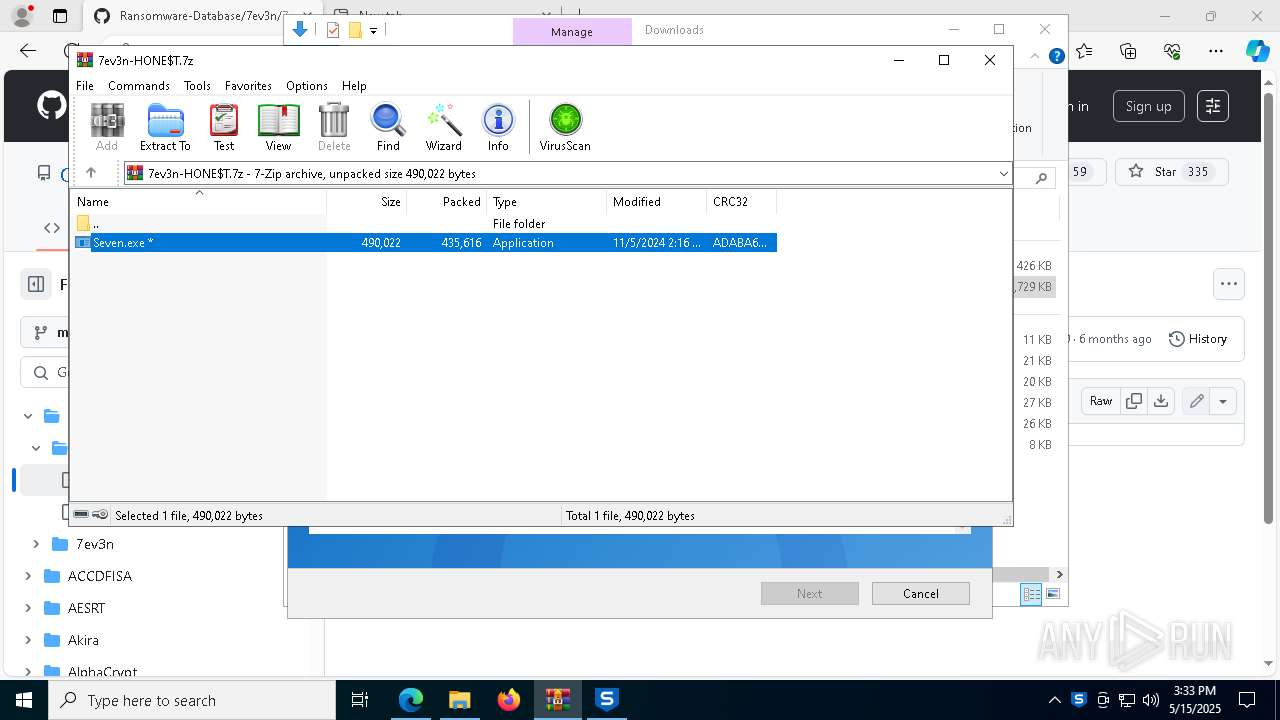Select the parent folder '..' row

pyautogui.click(x=426, y=224)
